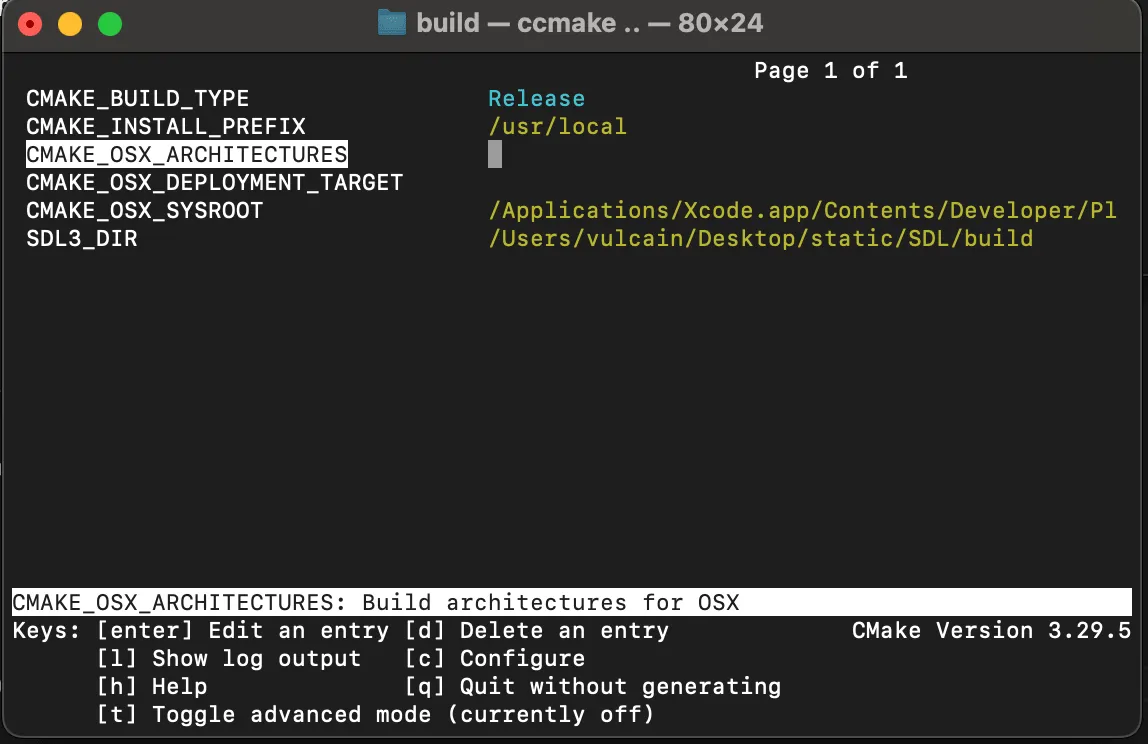Viewport: 1148px width, 744px height.
Task: Click the empty architectures value cursor field
Action: [495, 155]
